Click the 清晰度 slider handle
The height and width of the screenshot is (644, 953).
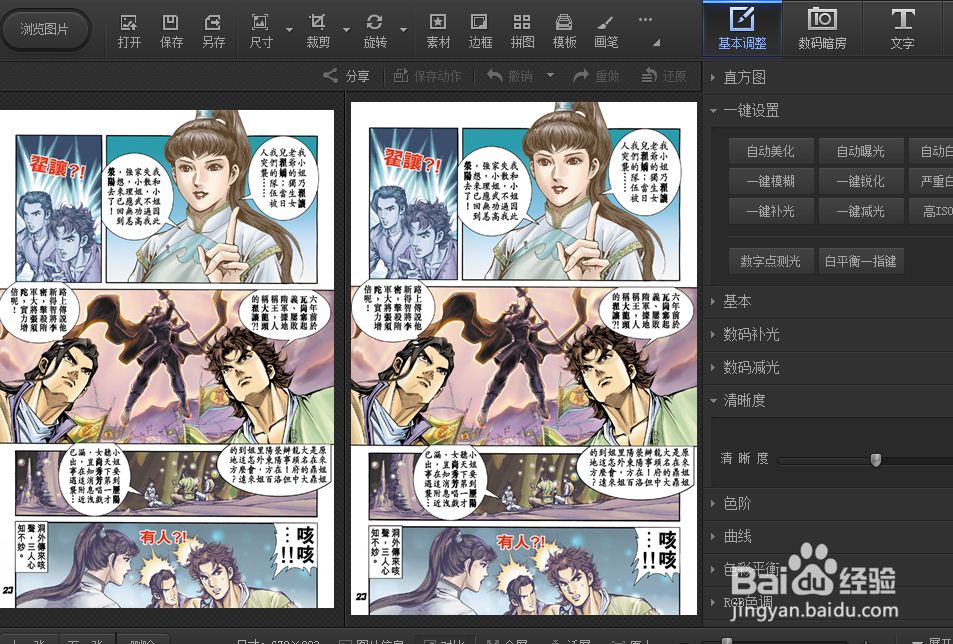[876, 460]
